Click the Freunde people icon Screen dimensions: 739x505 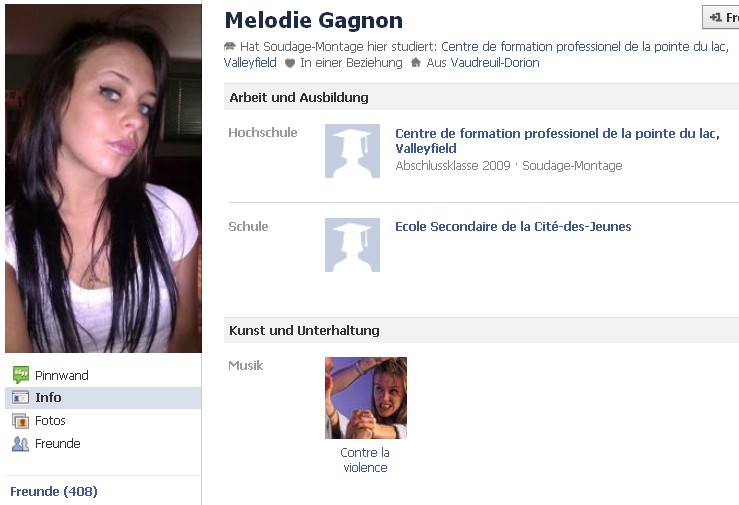21,444
